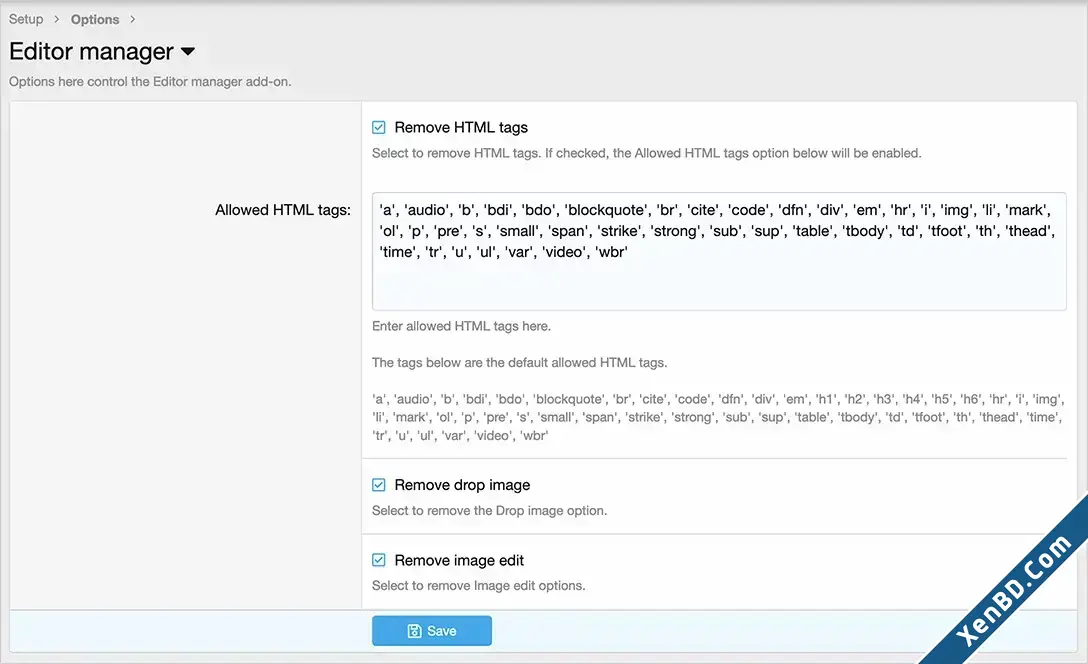The height and width of the screenshot is (664, 1088).
Task: Click the 'Select to remove Image edit options.' text
Action: 478,586
